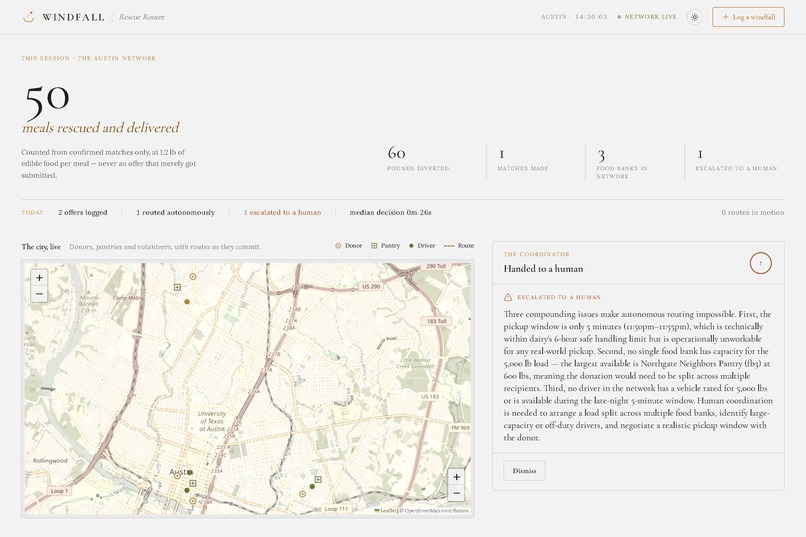806x537 pixels.
Task: Select the green driver dot next to the Austin label
Action: 190,472
